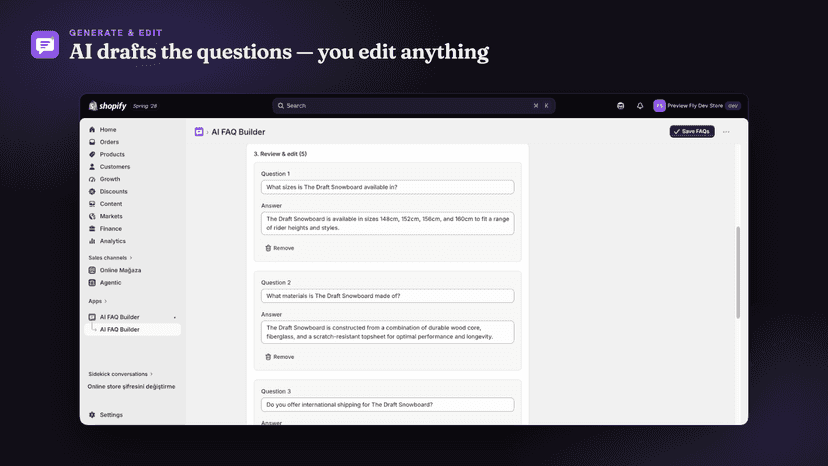
Task: Open the three-dot more actions menu
Action: tap(726, 132)
